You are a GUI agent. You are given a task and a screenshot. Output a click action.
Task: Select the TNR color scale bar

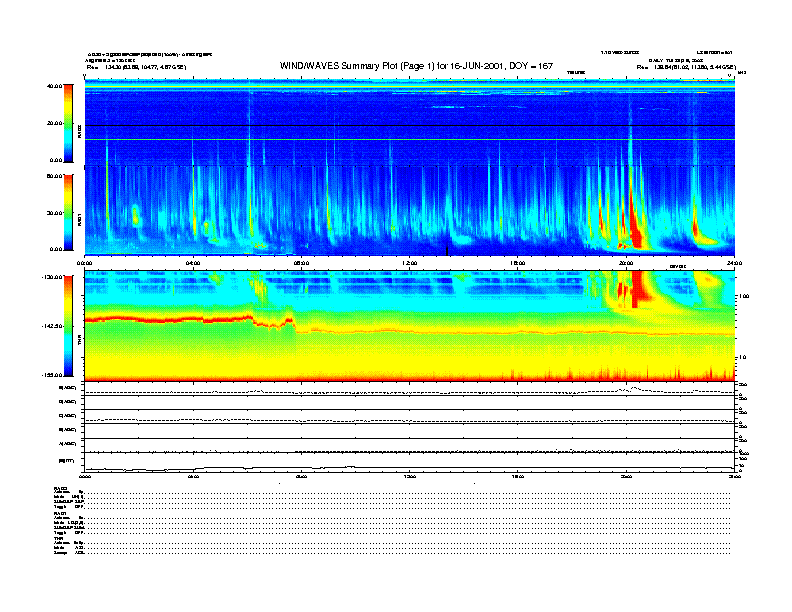[68, 326]
